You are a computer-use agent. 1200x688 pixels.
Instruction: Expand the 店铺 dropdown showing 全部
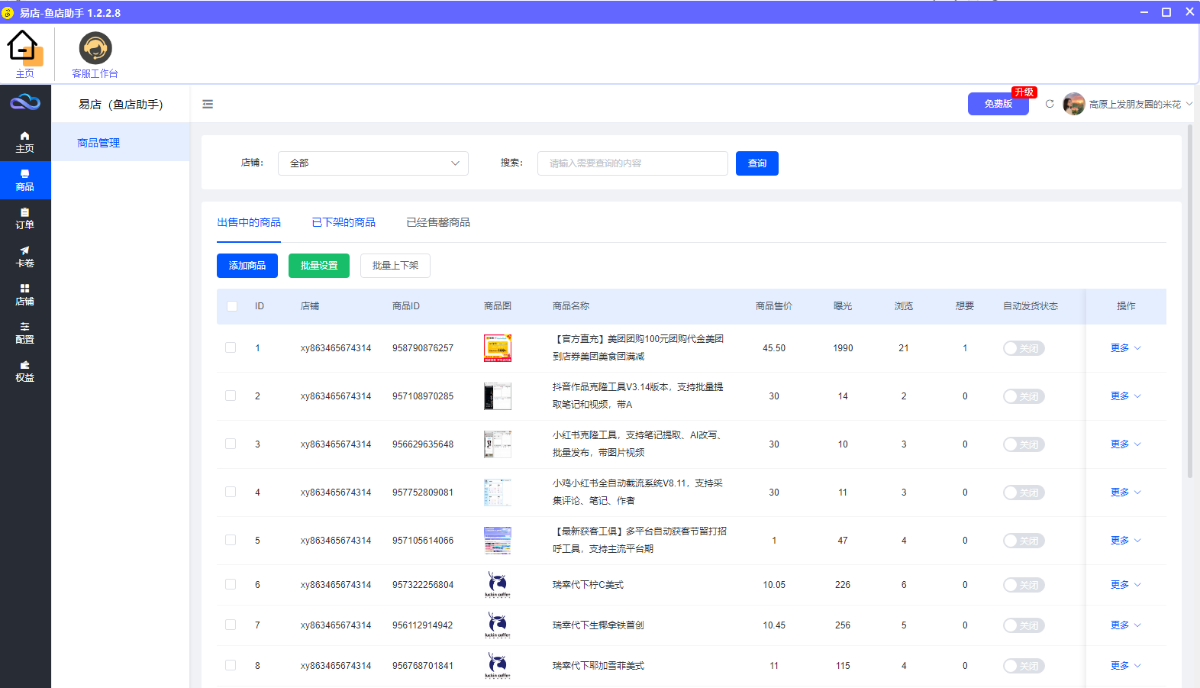373,163
